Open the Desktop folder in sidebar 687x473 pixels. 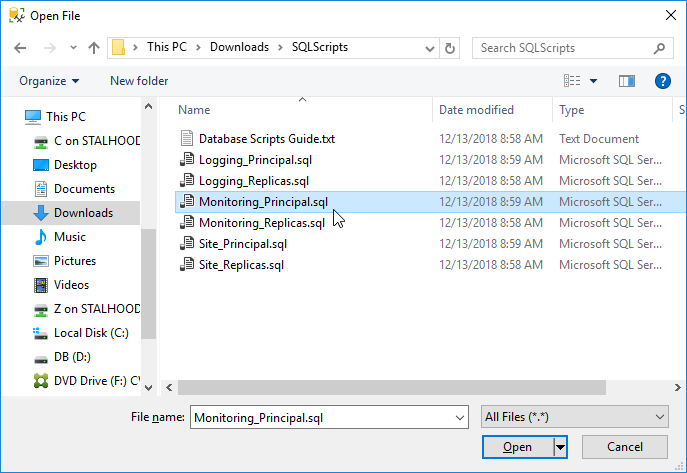coord(75,165)
